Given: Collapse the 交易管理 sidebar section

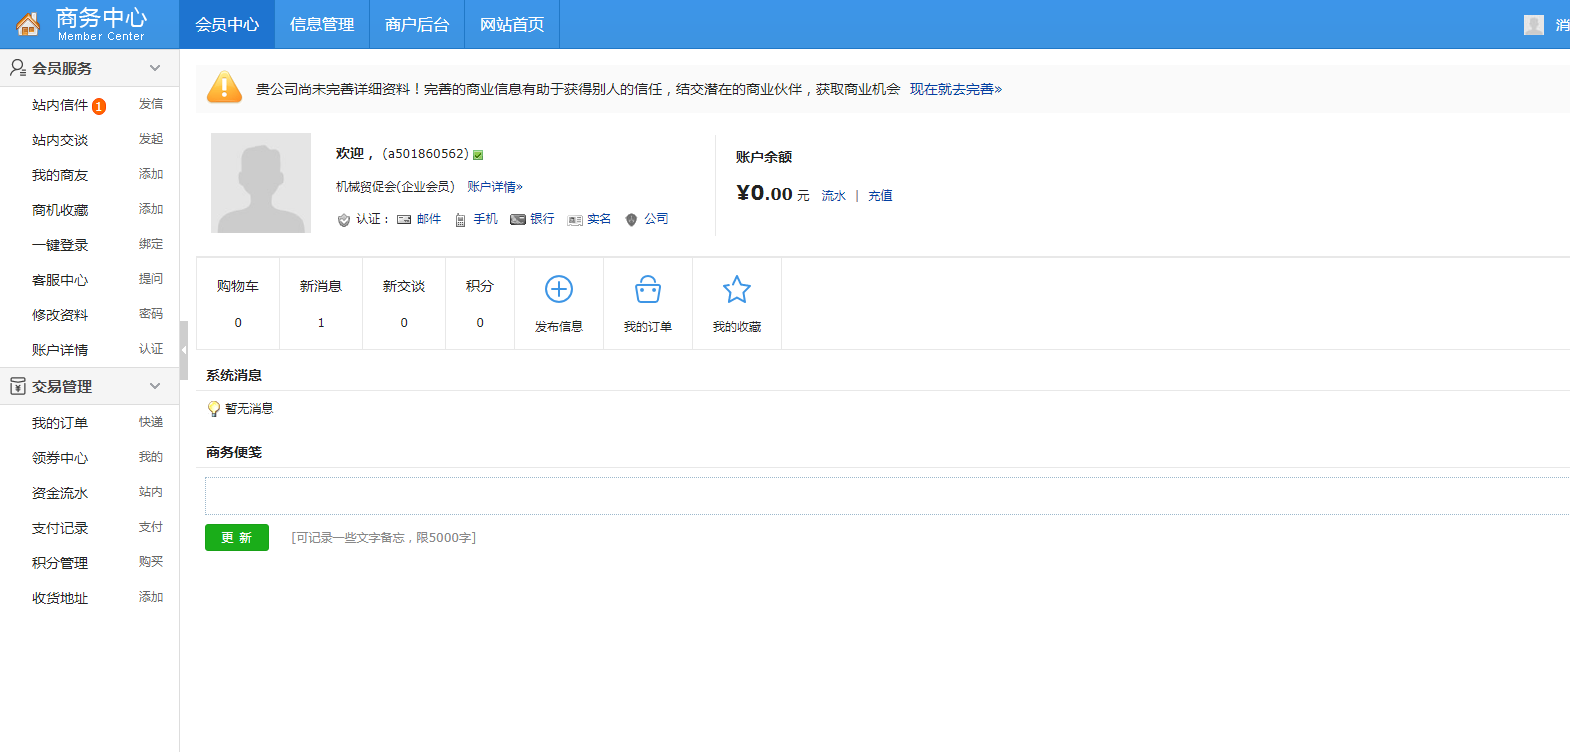Looking at the screenshot, I should [x=155, y=386].
